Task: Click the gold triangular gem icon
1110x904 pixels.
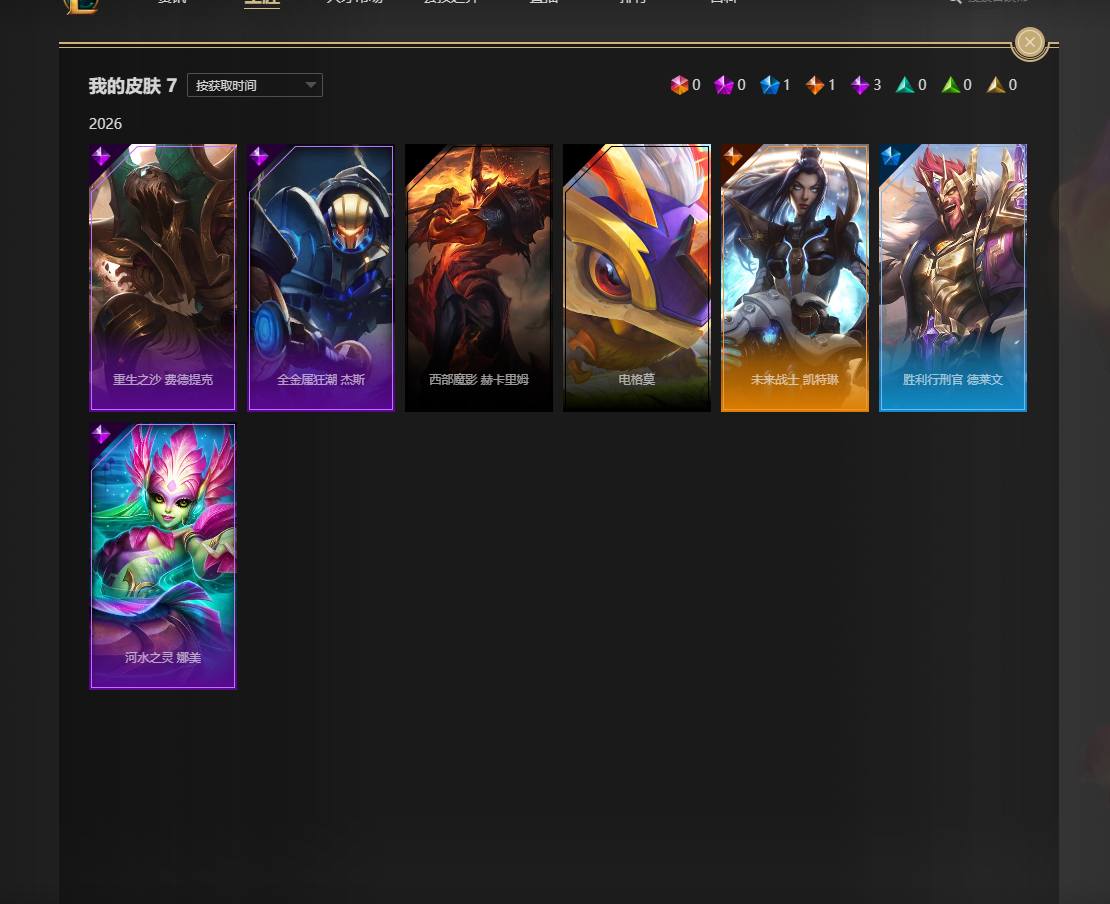Action: coord(996,85)
